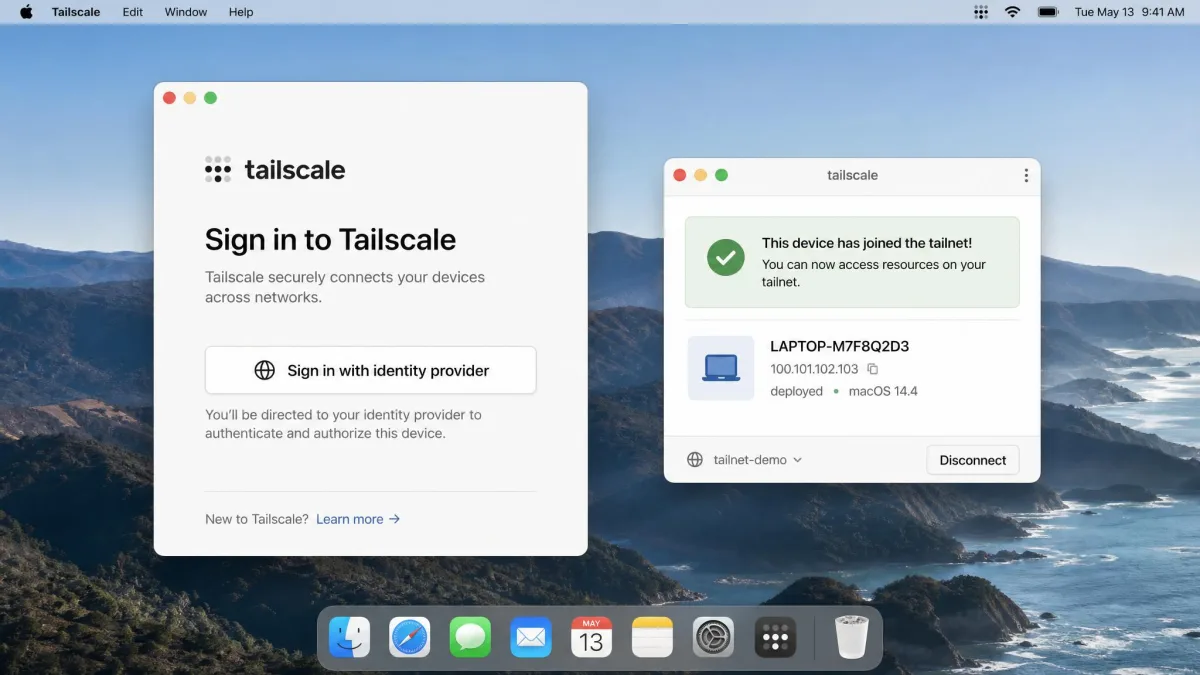This screenshot has height=675, width=1200.
Task: Open the Wi-Fi status menu
Action: 1012,12
